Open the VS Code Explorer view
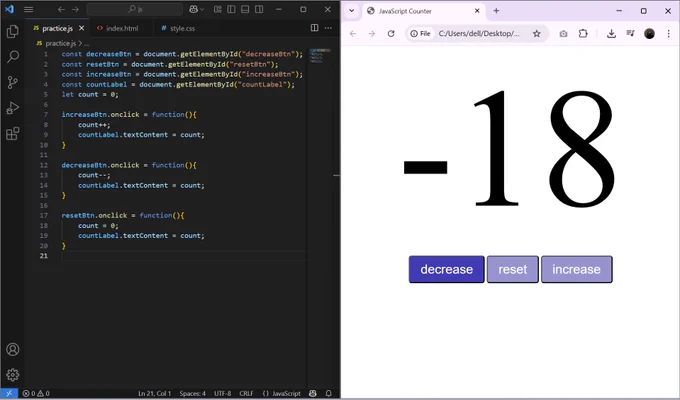The image size is (680, 400). [13, 31]
